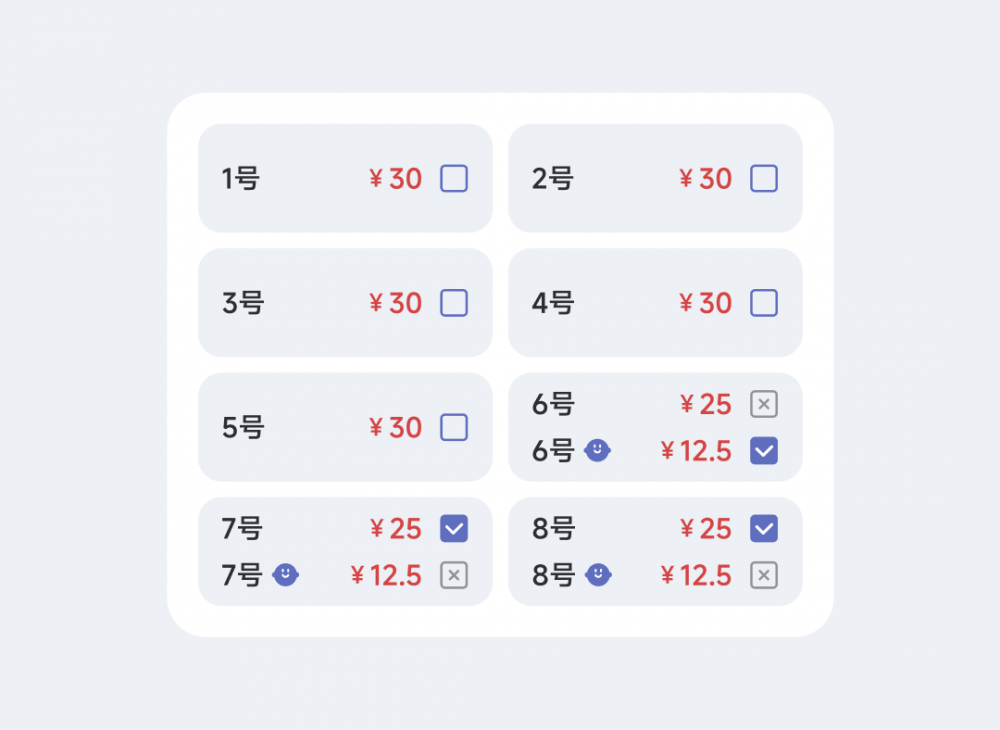Screen dimensions: 1000x730
Task: Enable the 3号 checkbox
Action: [x=454, y=303]
